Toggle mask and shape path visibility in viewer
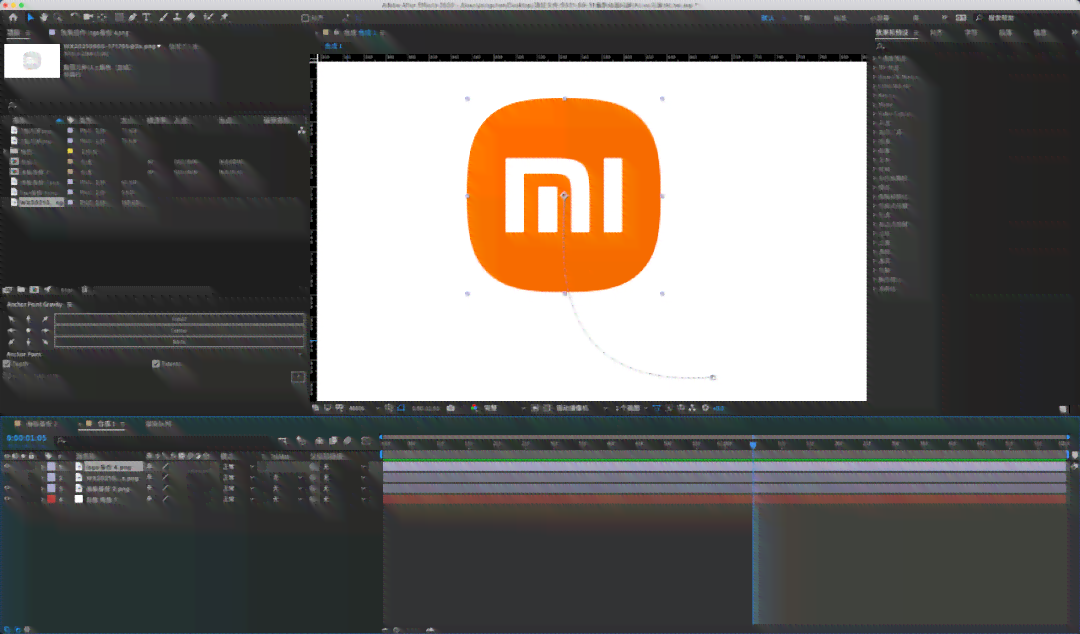The height and width of the screenshot is (634, 1080). 401,408
